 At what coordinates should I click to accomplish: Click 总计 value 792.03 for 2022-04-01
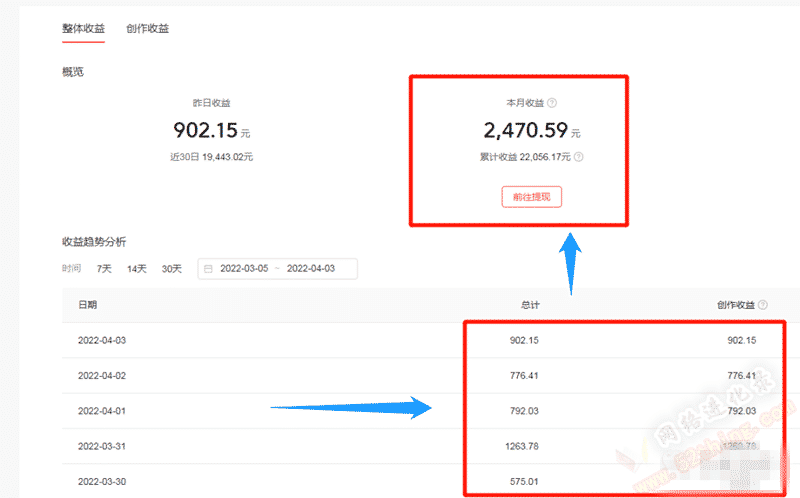524,411
